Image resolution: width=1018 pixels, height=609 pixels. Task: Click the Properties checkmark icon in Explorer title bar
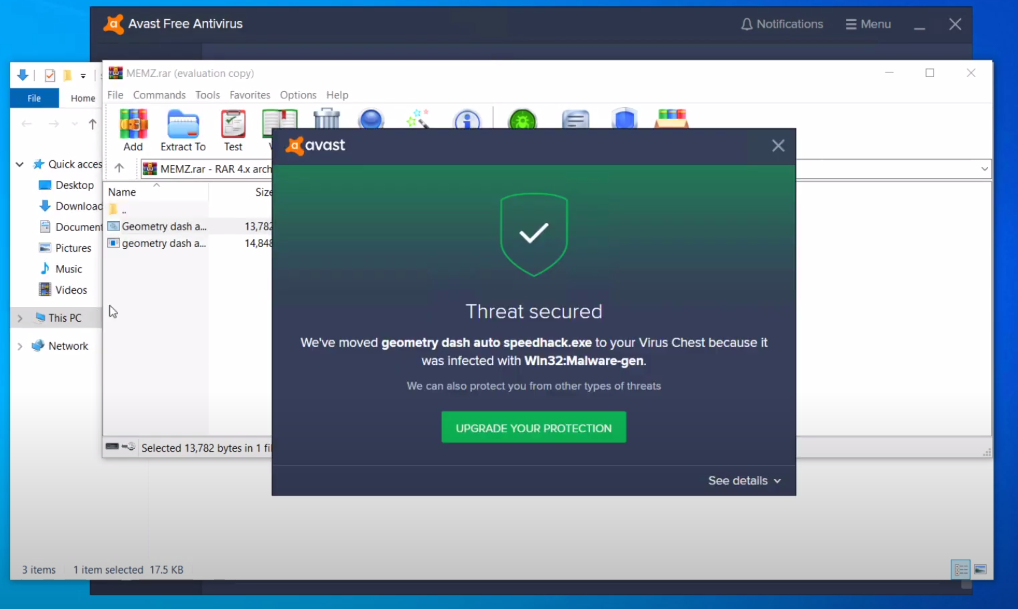[50, 75]
